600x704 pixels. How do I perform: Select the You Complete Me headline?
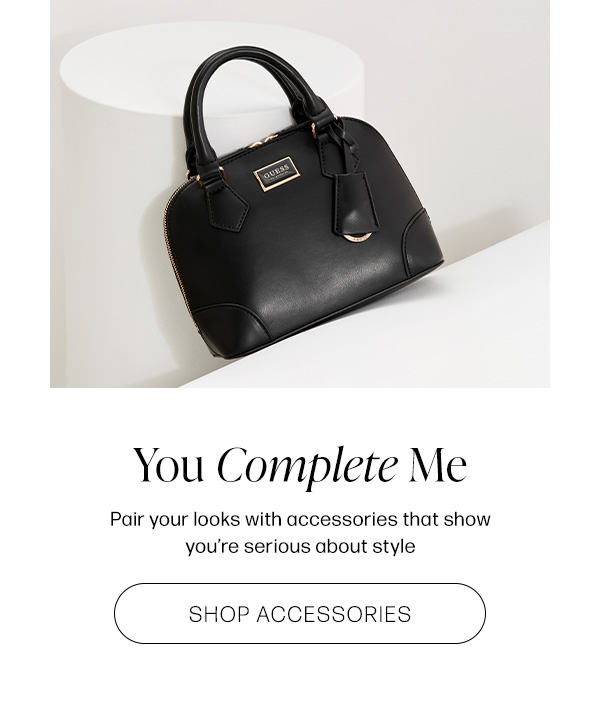click(x=300, y=466)
